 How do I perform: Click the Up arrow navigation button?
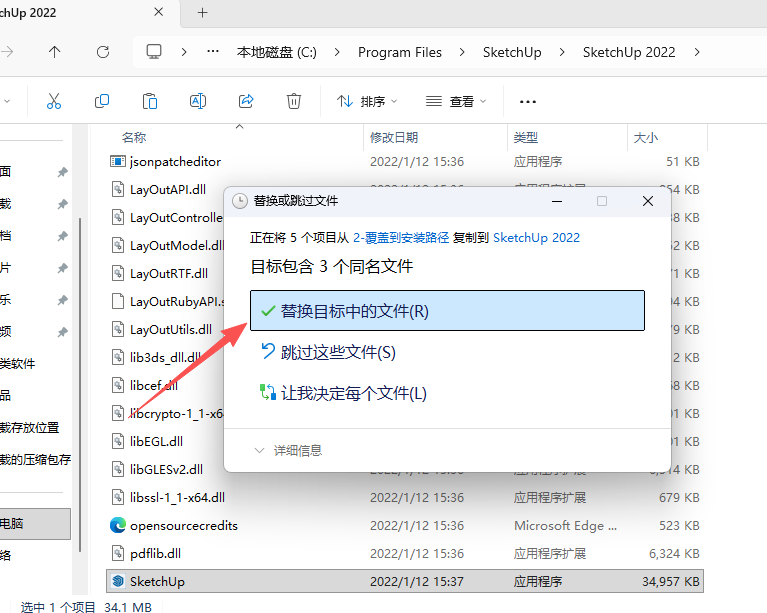click(x=54, y=52)
